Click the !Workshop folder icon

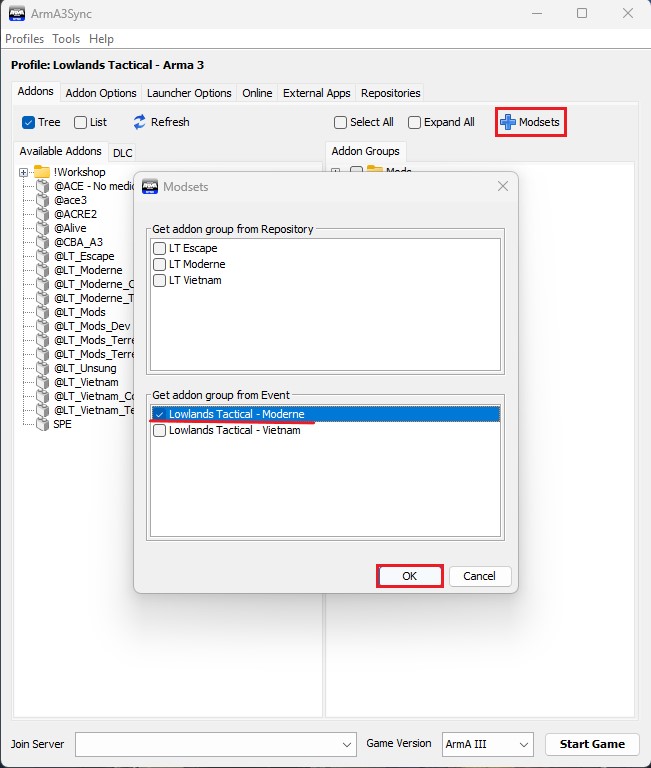(41, 172)
